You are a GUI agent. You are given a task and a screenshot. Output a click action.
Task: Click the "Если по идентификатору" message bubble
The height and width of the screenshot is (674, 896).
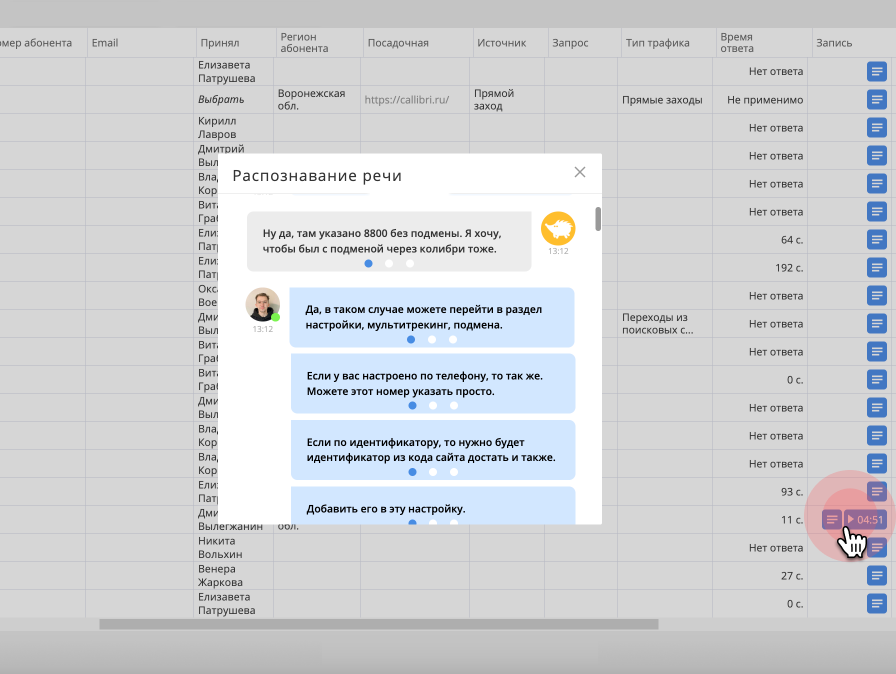coord(432,449)
